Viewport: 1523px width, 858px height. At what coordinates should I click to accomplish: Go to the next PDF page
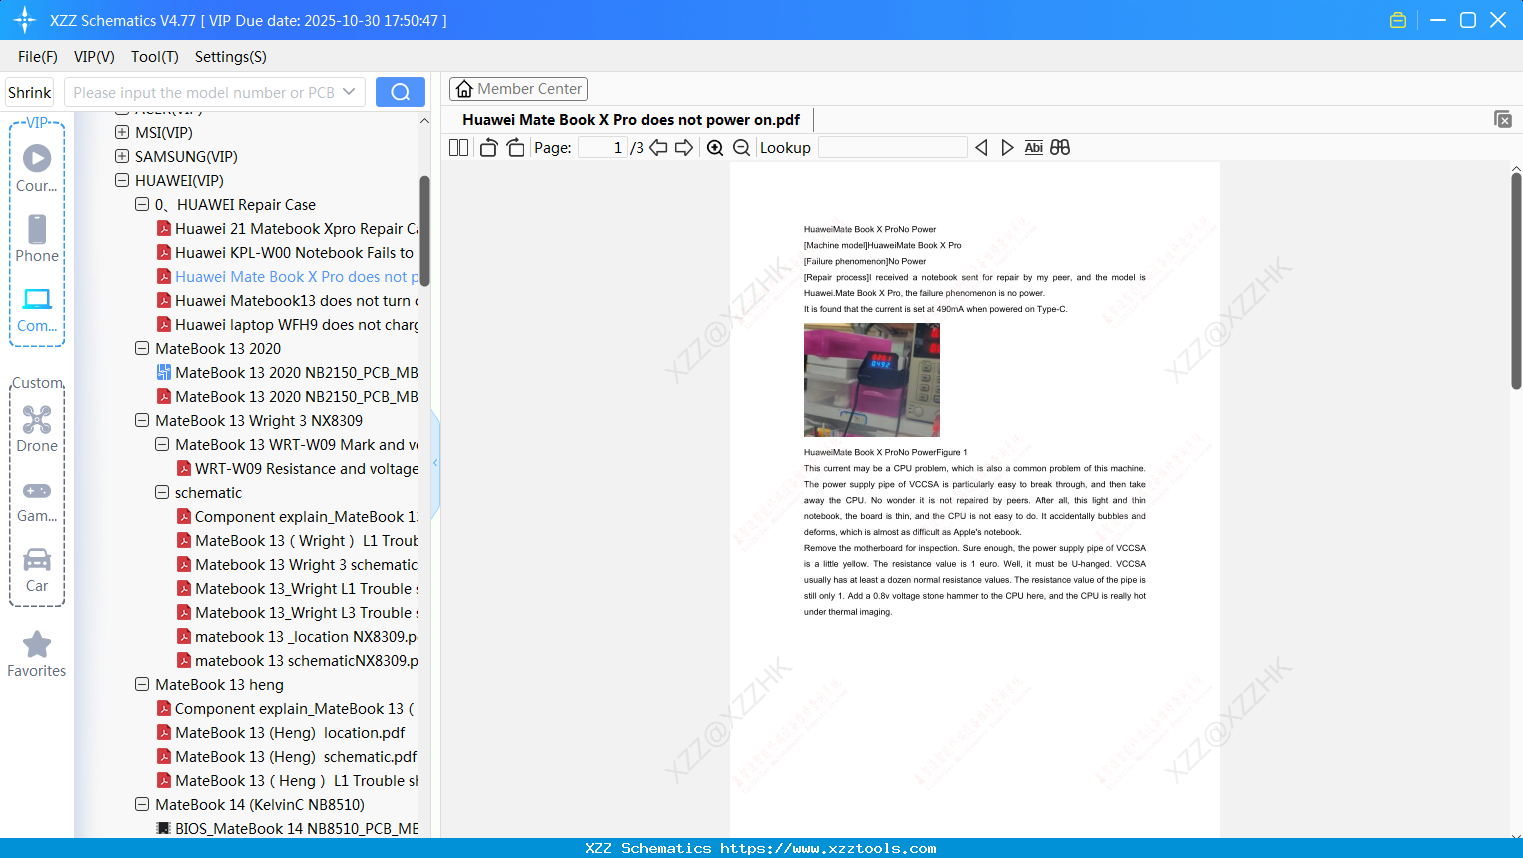point(684,147)
